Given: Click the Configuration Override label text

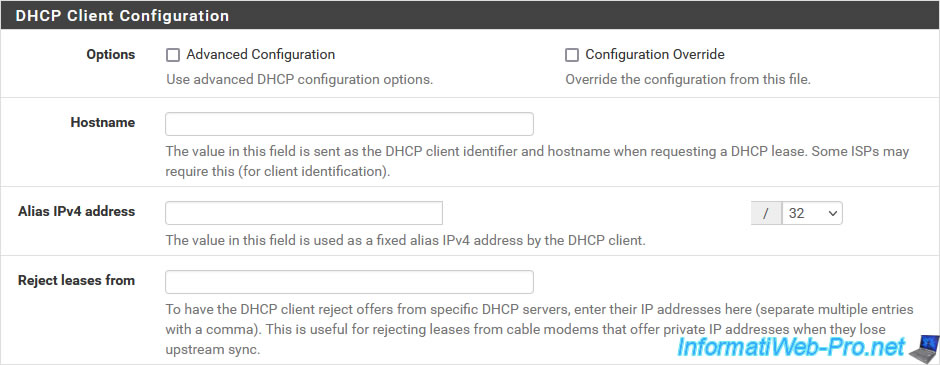Looking at the screenshot, I should coord(655,55).
